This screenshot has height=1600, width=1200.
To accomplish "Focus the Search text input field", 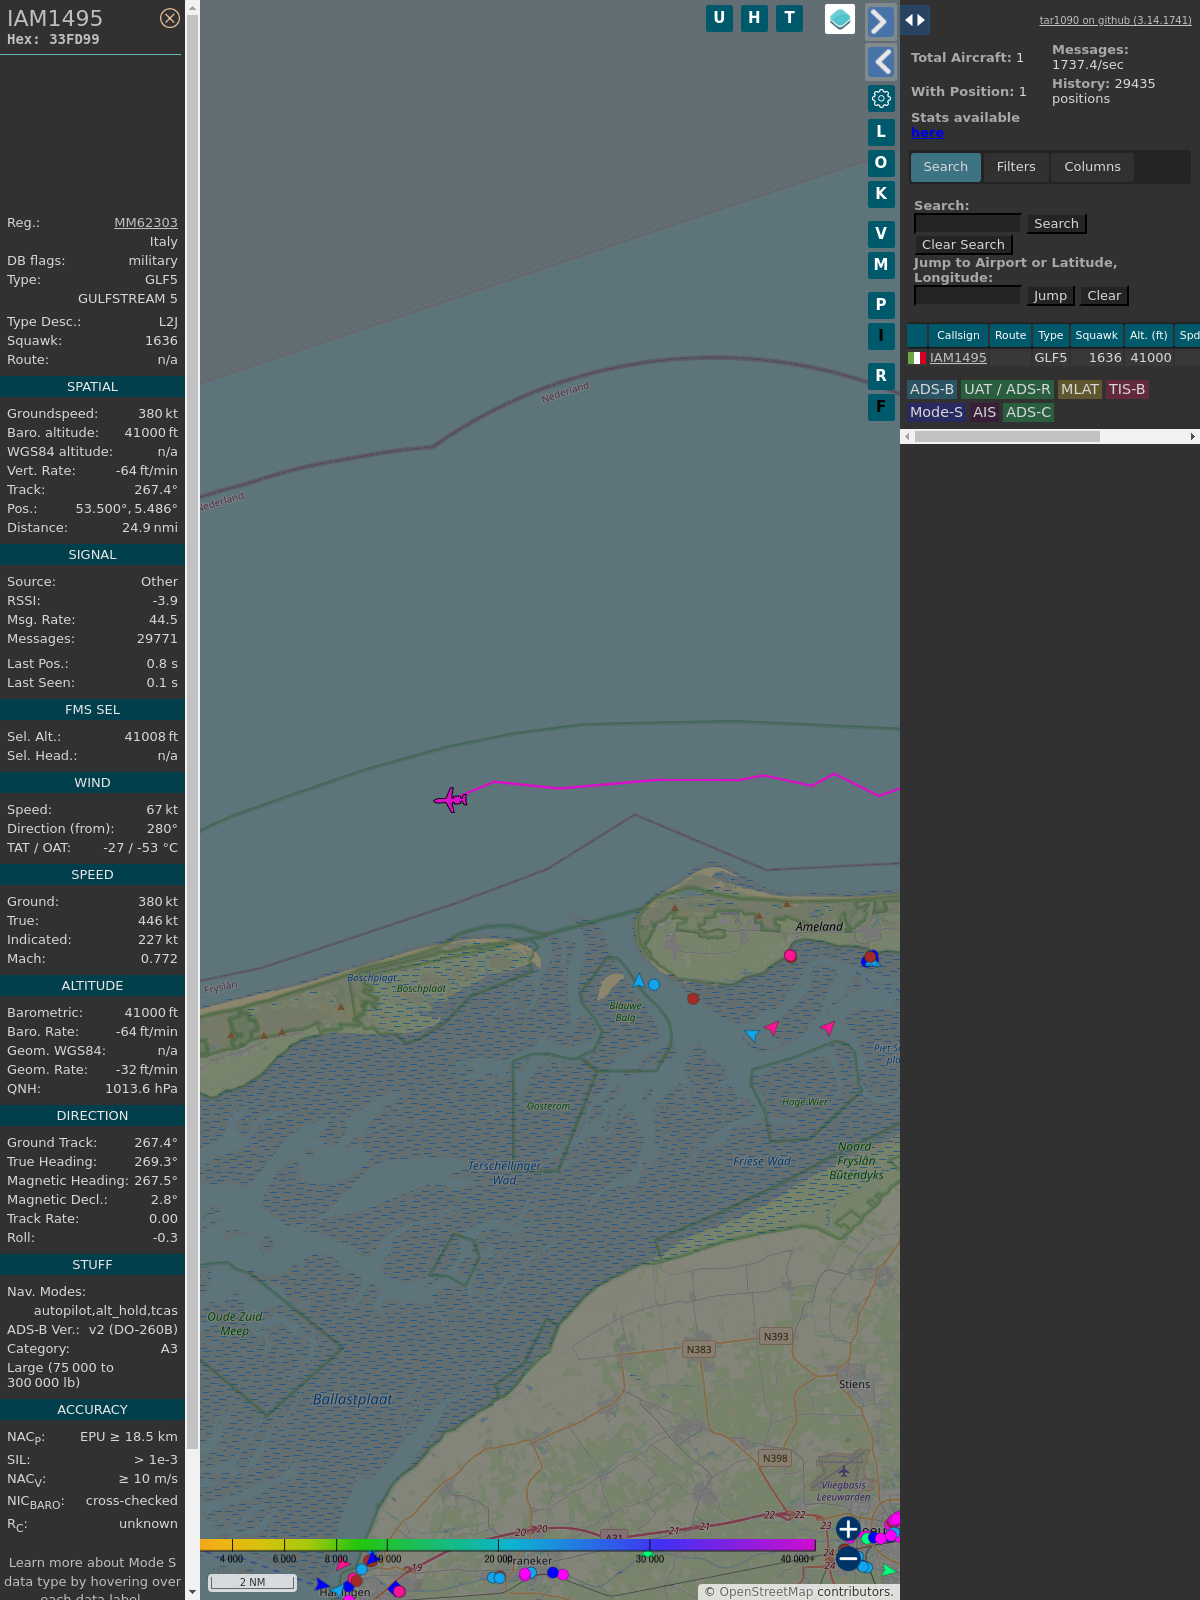I will (x=967, y=224).
